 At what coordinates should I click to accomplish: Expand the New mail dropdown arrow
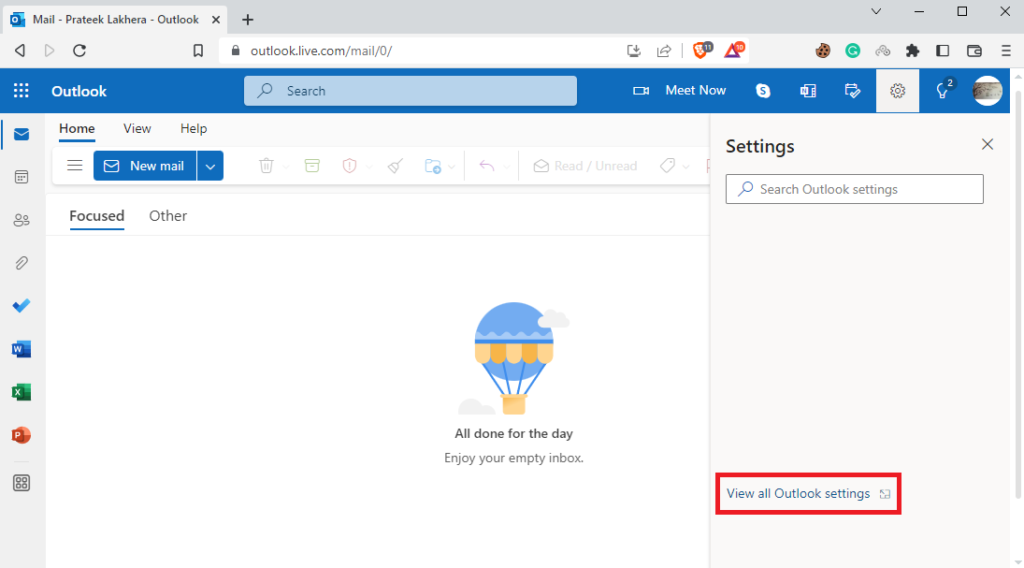pos(210,166)
